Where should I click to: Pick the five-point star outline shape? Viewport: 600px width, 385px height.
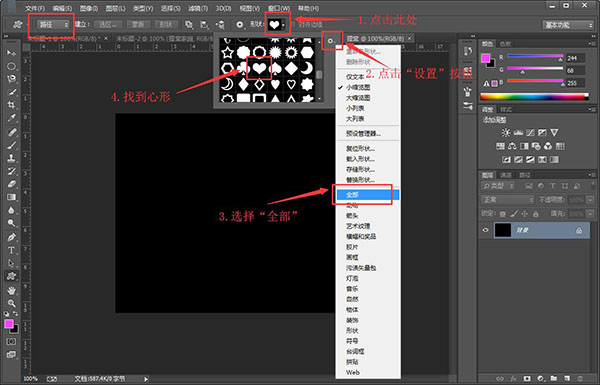(227, 52)
